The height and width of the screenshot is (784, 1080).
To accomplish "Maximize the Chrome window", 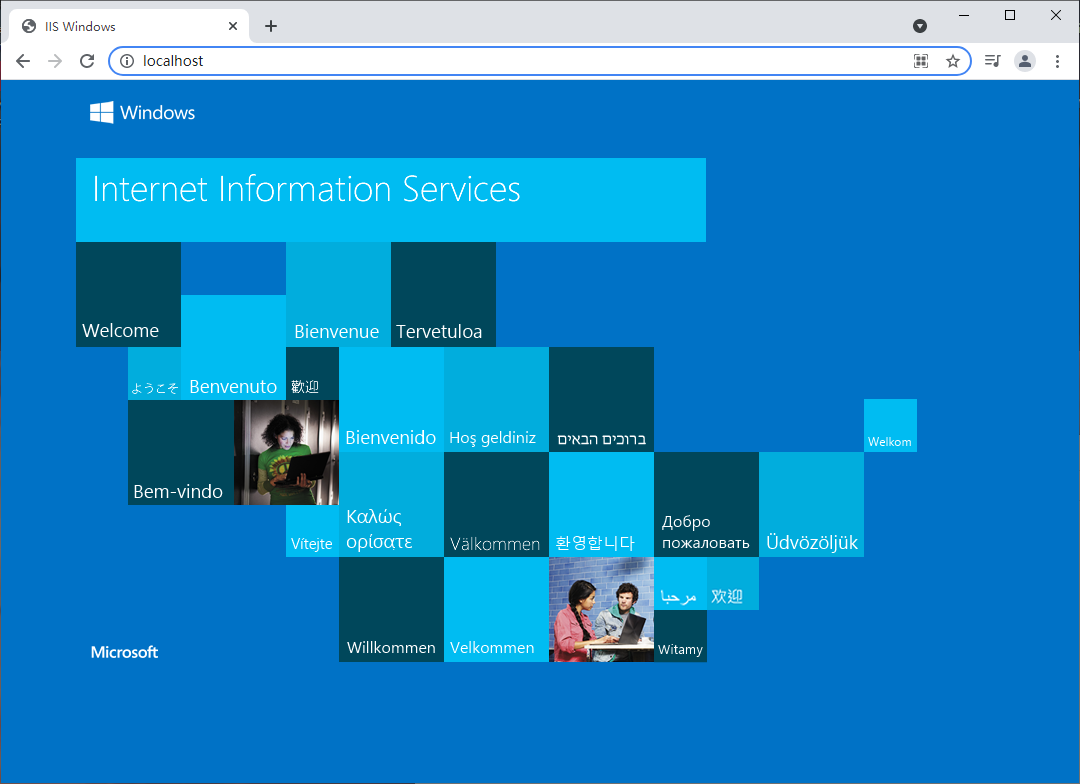I will (1010, 15).
